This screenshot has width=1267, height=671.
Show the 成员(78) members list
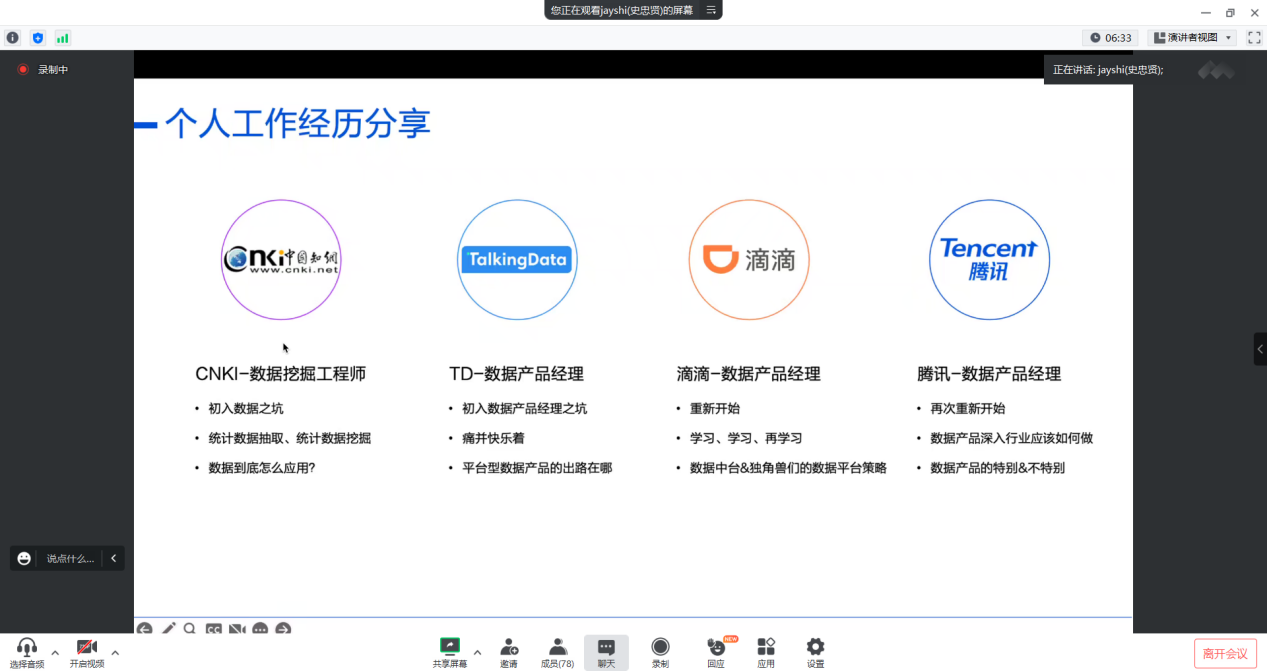pyautogui.click(x=557, y=651)
